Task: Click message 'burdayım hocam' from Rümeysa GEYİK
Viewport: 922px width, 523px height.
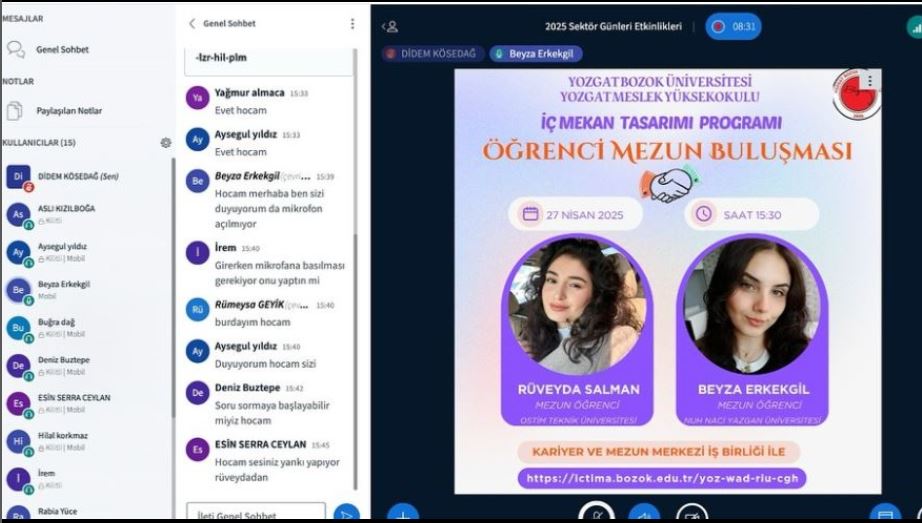Action: point(252,322)
